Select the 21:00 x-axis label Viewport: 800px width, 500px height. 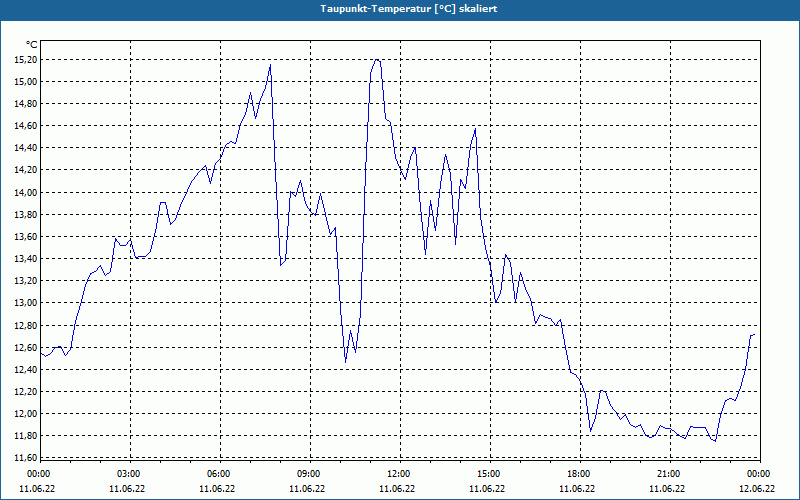pyautogui.click(x=669, y=474)
